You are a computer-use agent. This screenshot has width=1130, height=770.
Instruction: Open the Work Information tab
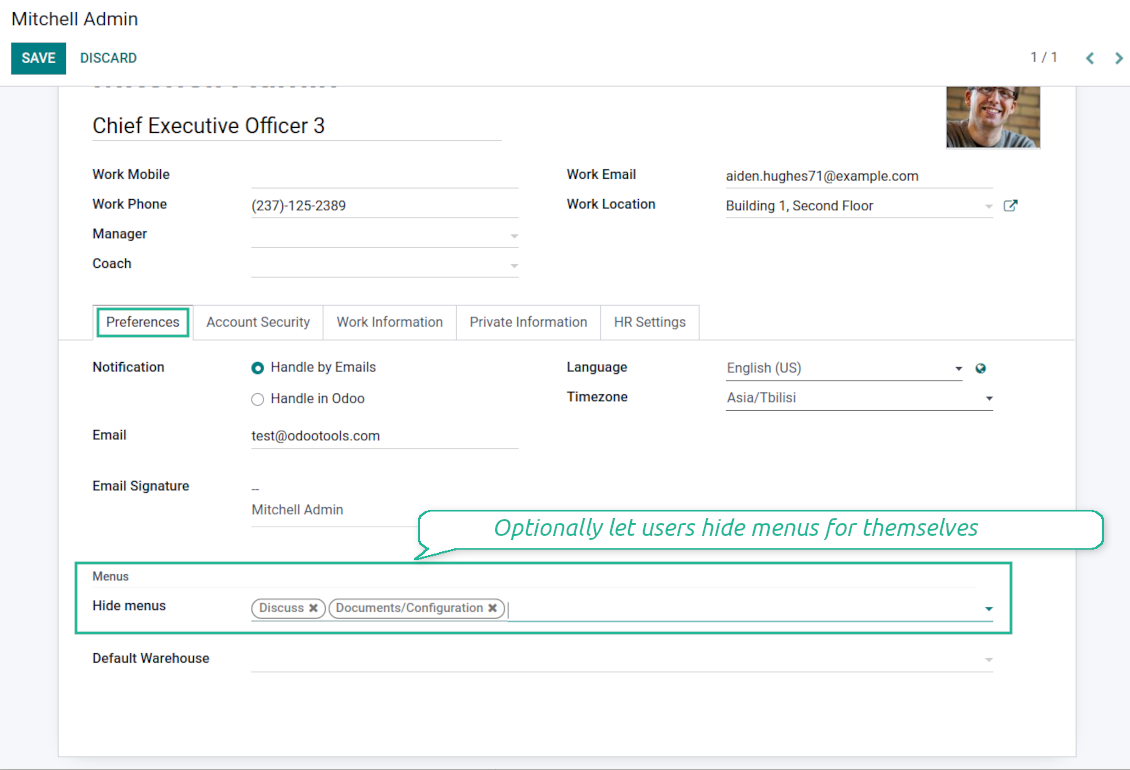[390, 322]
